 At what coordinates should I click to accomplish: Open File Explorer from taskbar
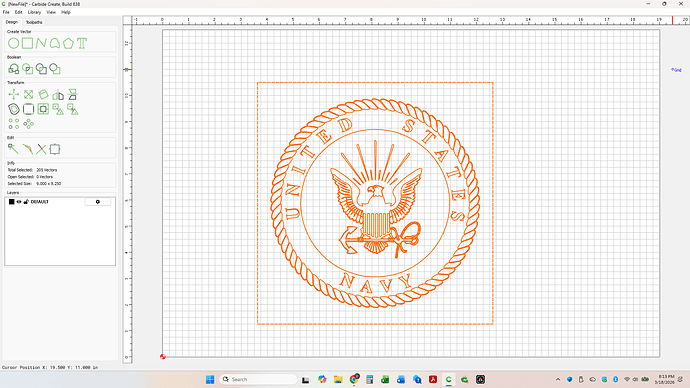pos(338,379)
